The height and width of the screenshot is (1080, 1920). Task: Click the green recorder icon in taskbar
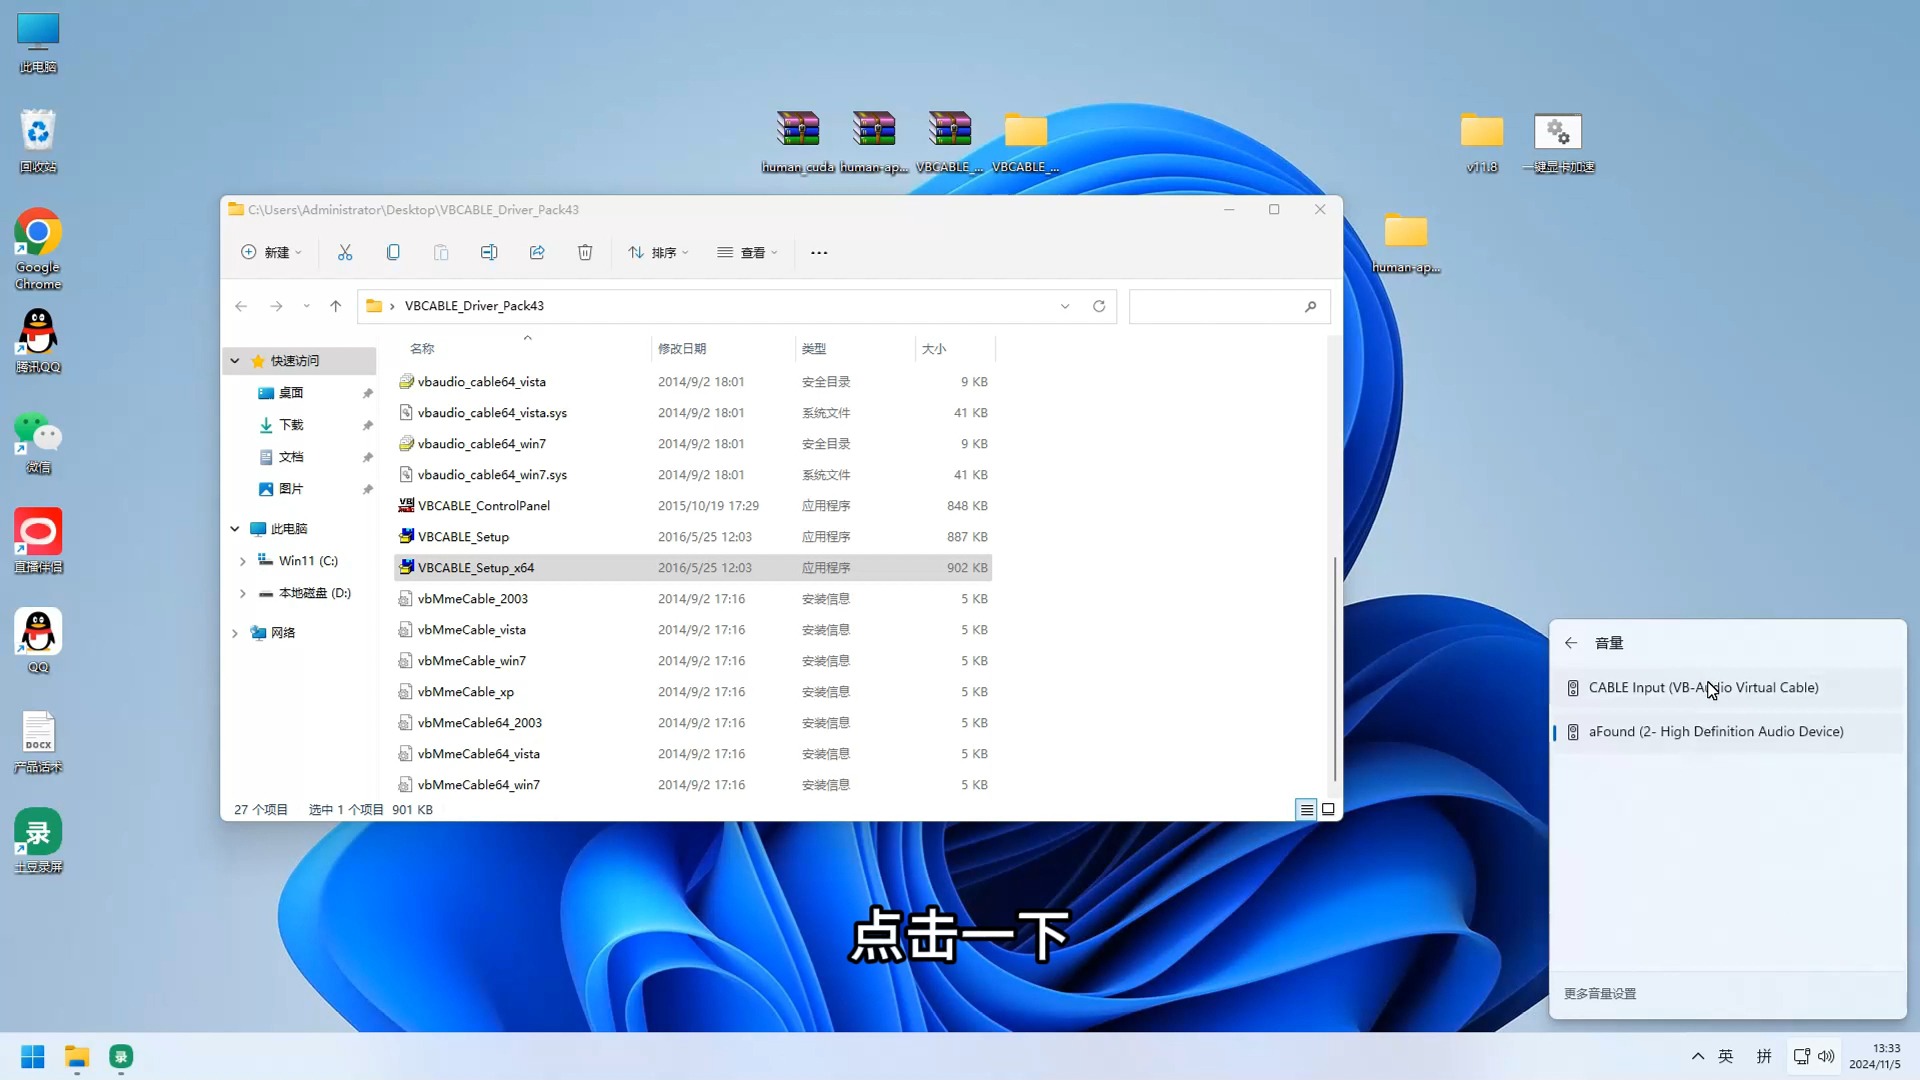[x=121, y=1057]
